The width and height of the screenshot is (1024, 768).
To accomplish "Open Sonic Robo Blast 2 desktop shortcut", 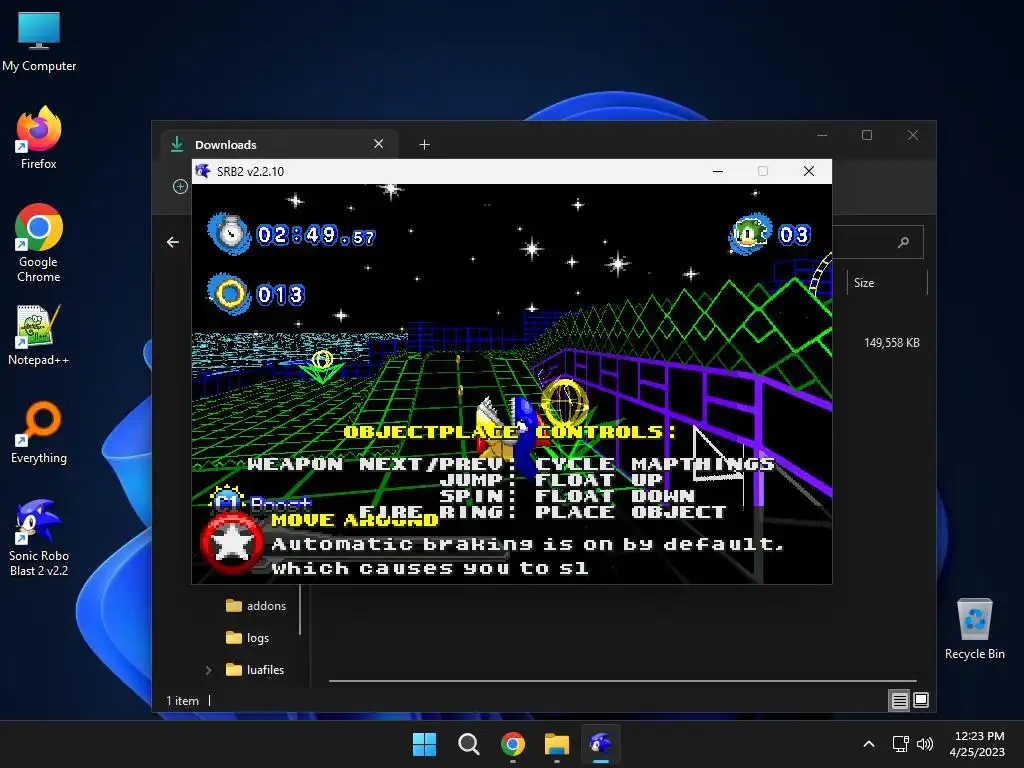I will pyautogui.click(x=39, y=537).
